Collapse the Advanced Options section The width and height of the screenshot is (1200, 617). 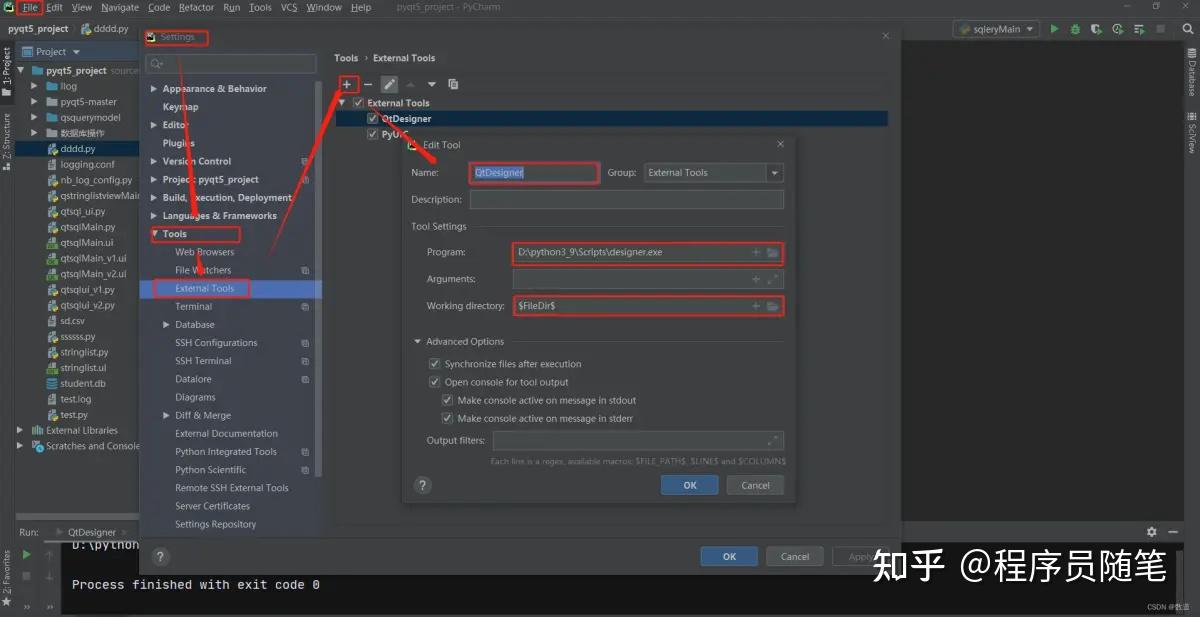tap(418, 341)
